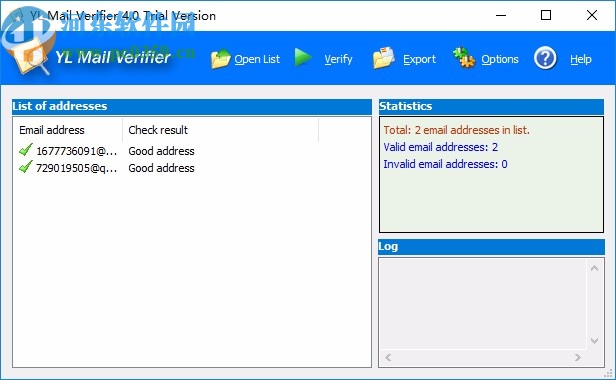Click inside the Log text area
This screenshot has width=616, height=380.
(483, 303)
